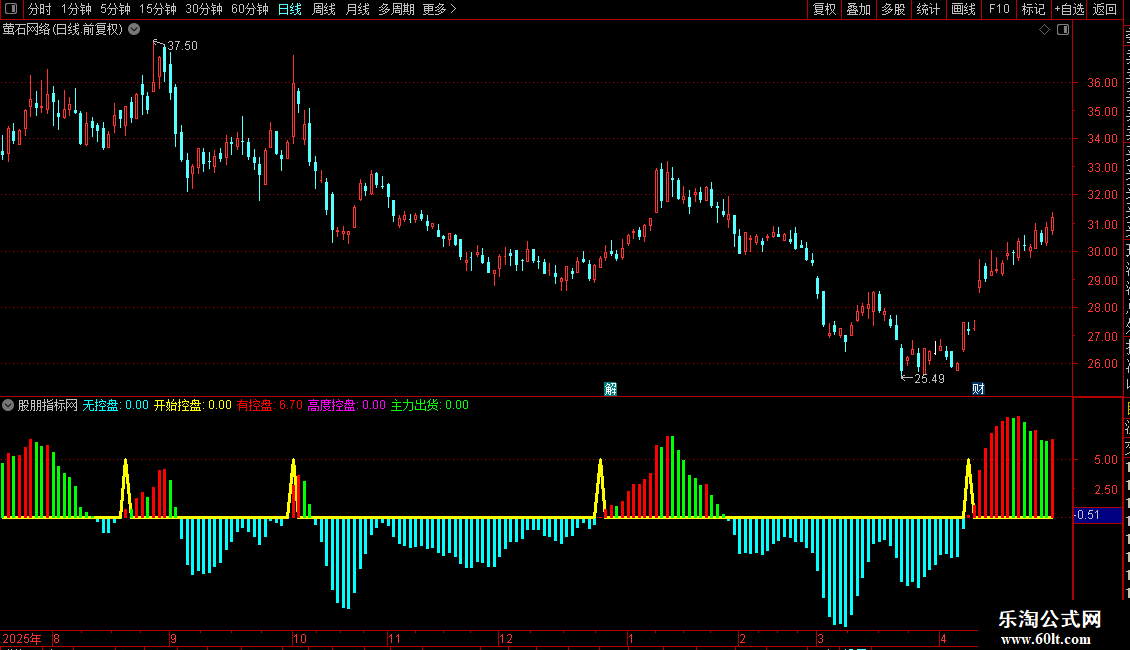Click the 30.00 price axis label
This screenshot has width=1130, height=650.
coord(1103,252)
